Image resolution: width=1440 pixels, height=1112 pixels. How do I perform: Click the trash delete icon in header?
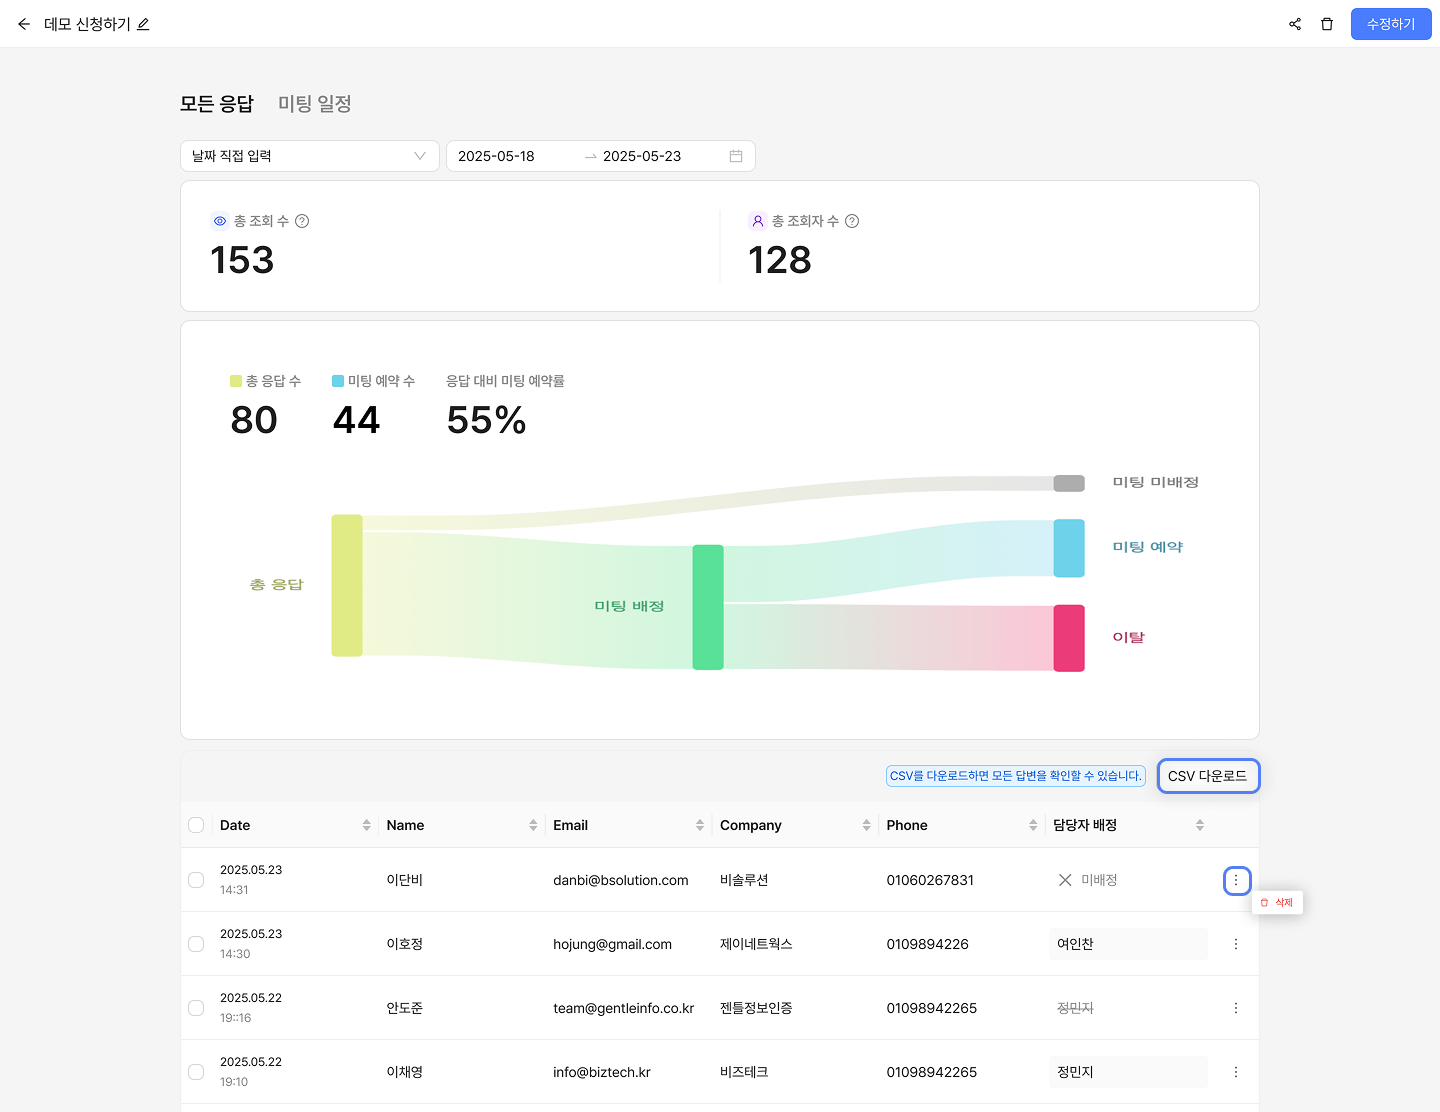1327,24
